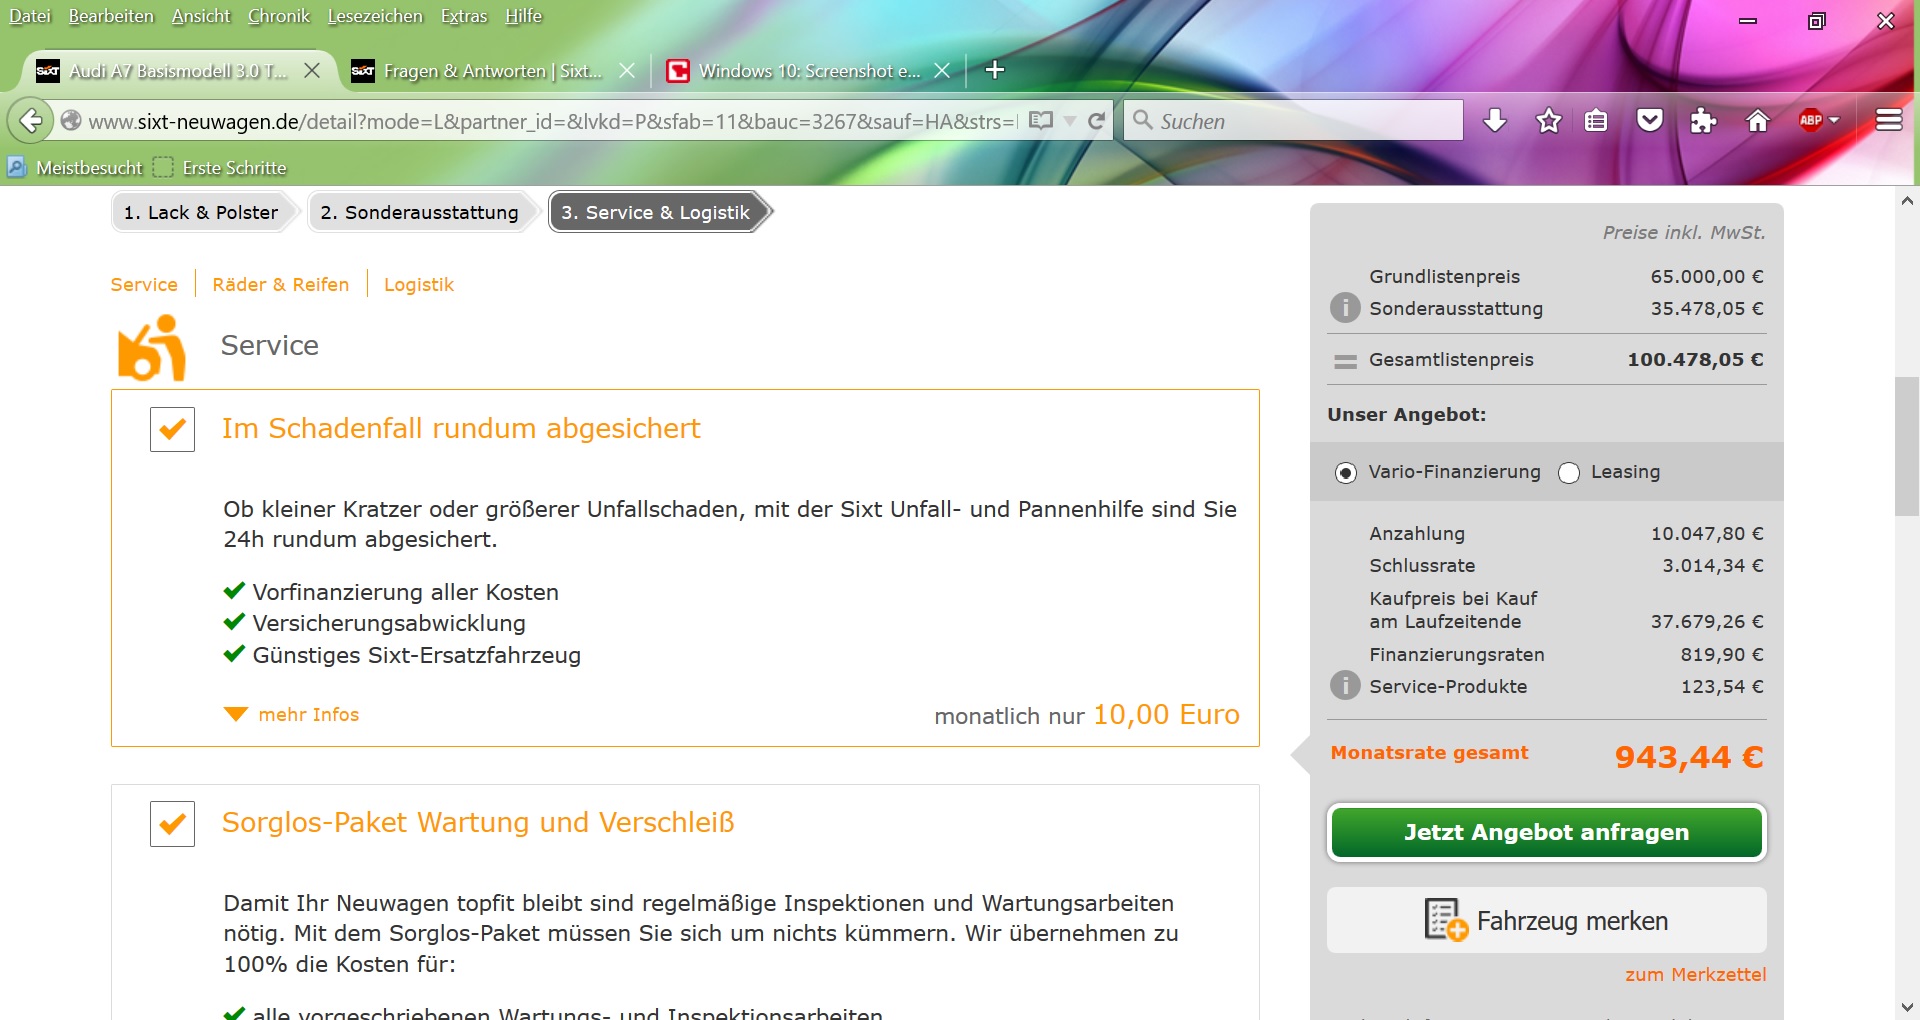Image resolution: width=1920 pixels, height=1020 pixels.
Task: Switch to the 2. Sonderausstattung step
Action: pyautogui.click(x=419, y=212)
